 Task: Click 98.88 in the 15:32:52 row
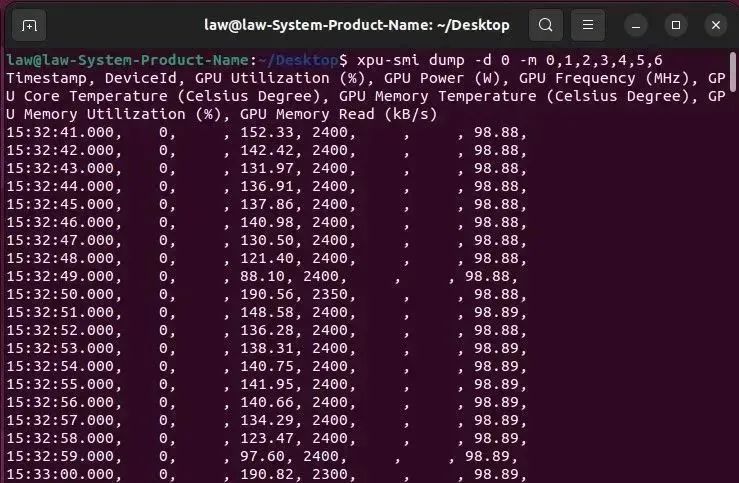496,330
